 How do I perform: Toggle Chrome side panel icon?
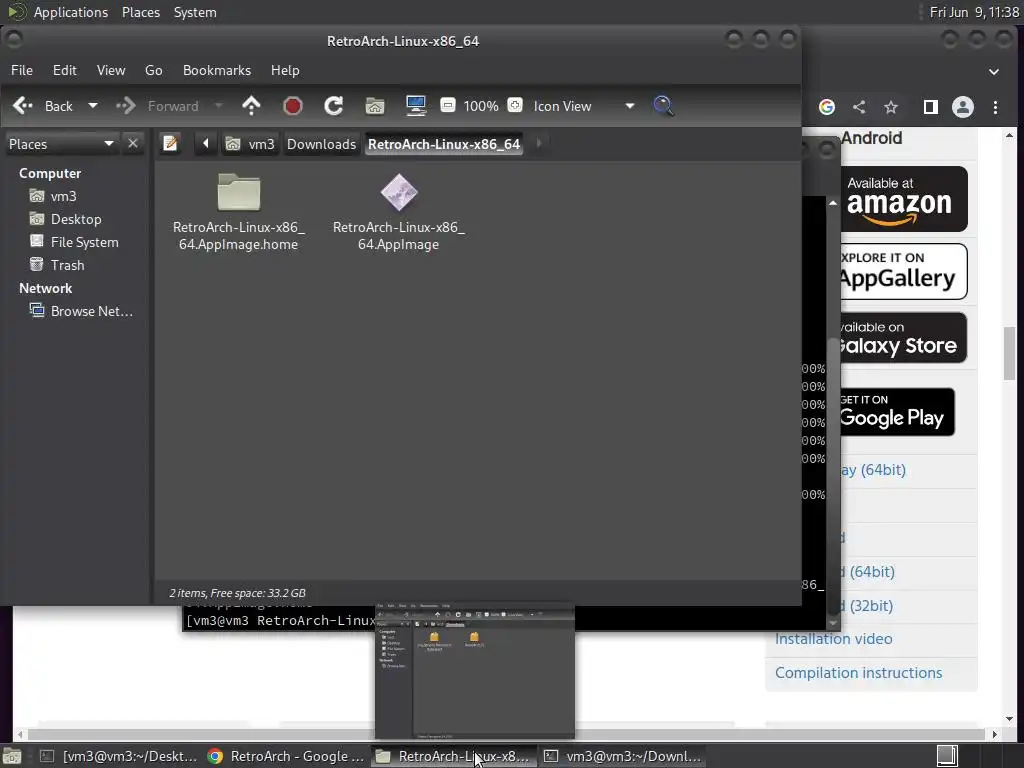(x=931, y=107)
